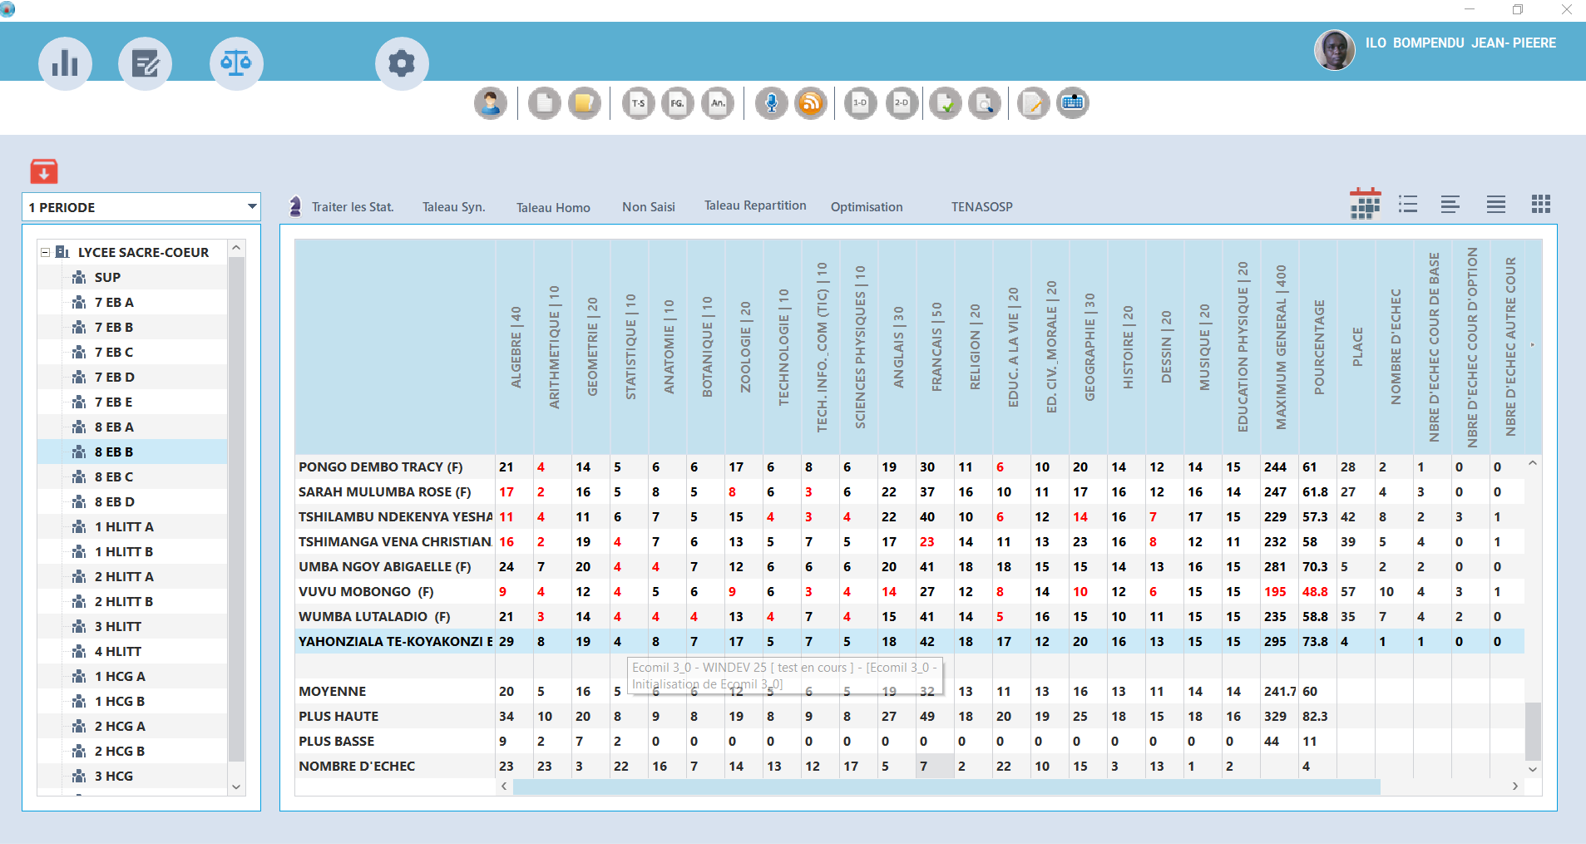Screen dimensions: 1586x844
Task: Click the blue microphone toolbar icon
Action: (x=771, y=103)
